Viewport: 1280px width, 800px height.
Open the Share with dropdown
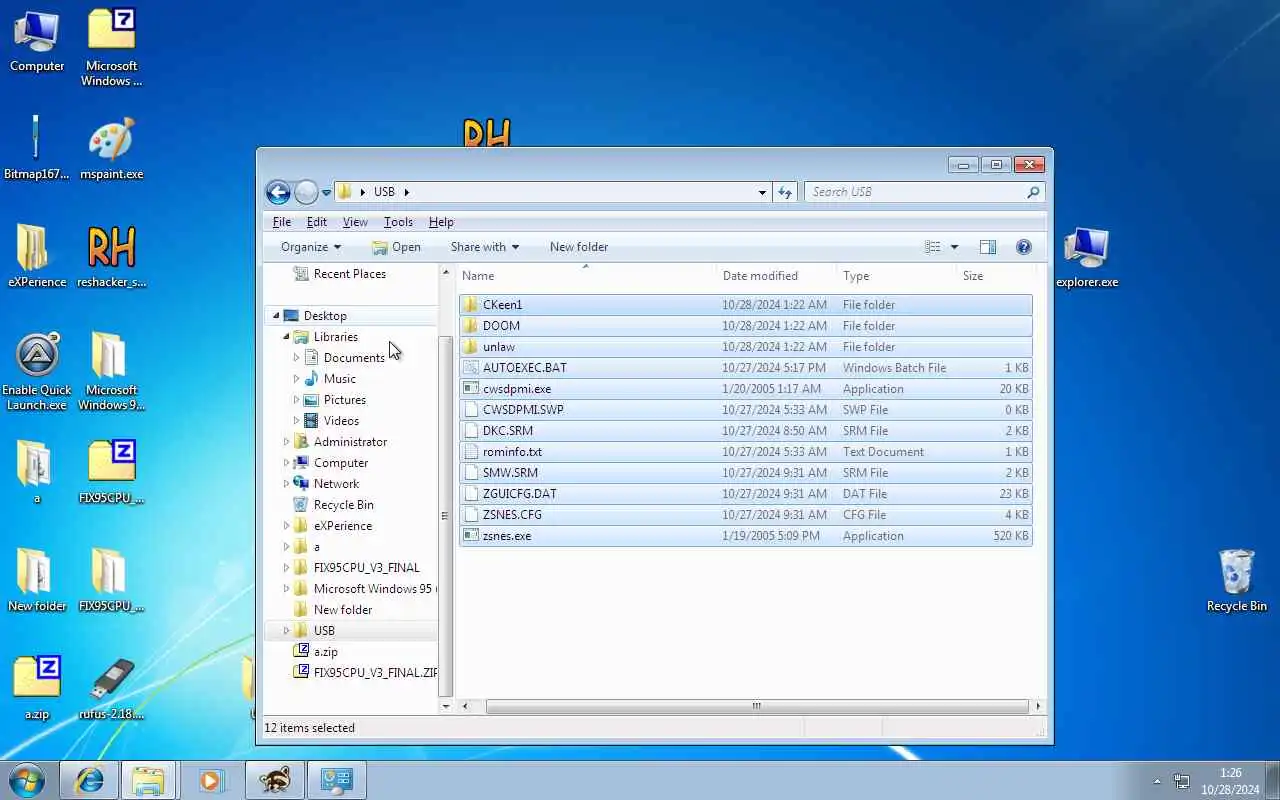pyautogui.click(x=485, y=247)
